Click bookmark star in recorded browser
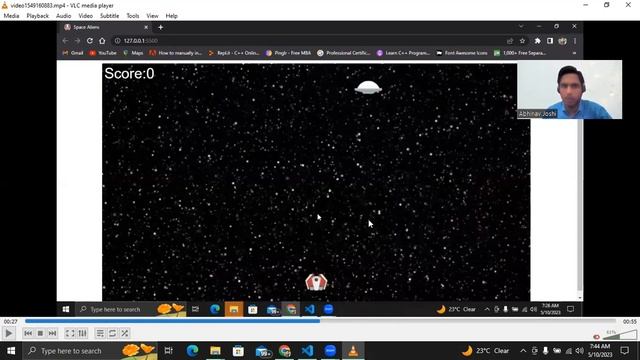Screen dimensions: 640x360 point(522,41)
